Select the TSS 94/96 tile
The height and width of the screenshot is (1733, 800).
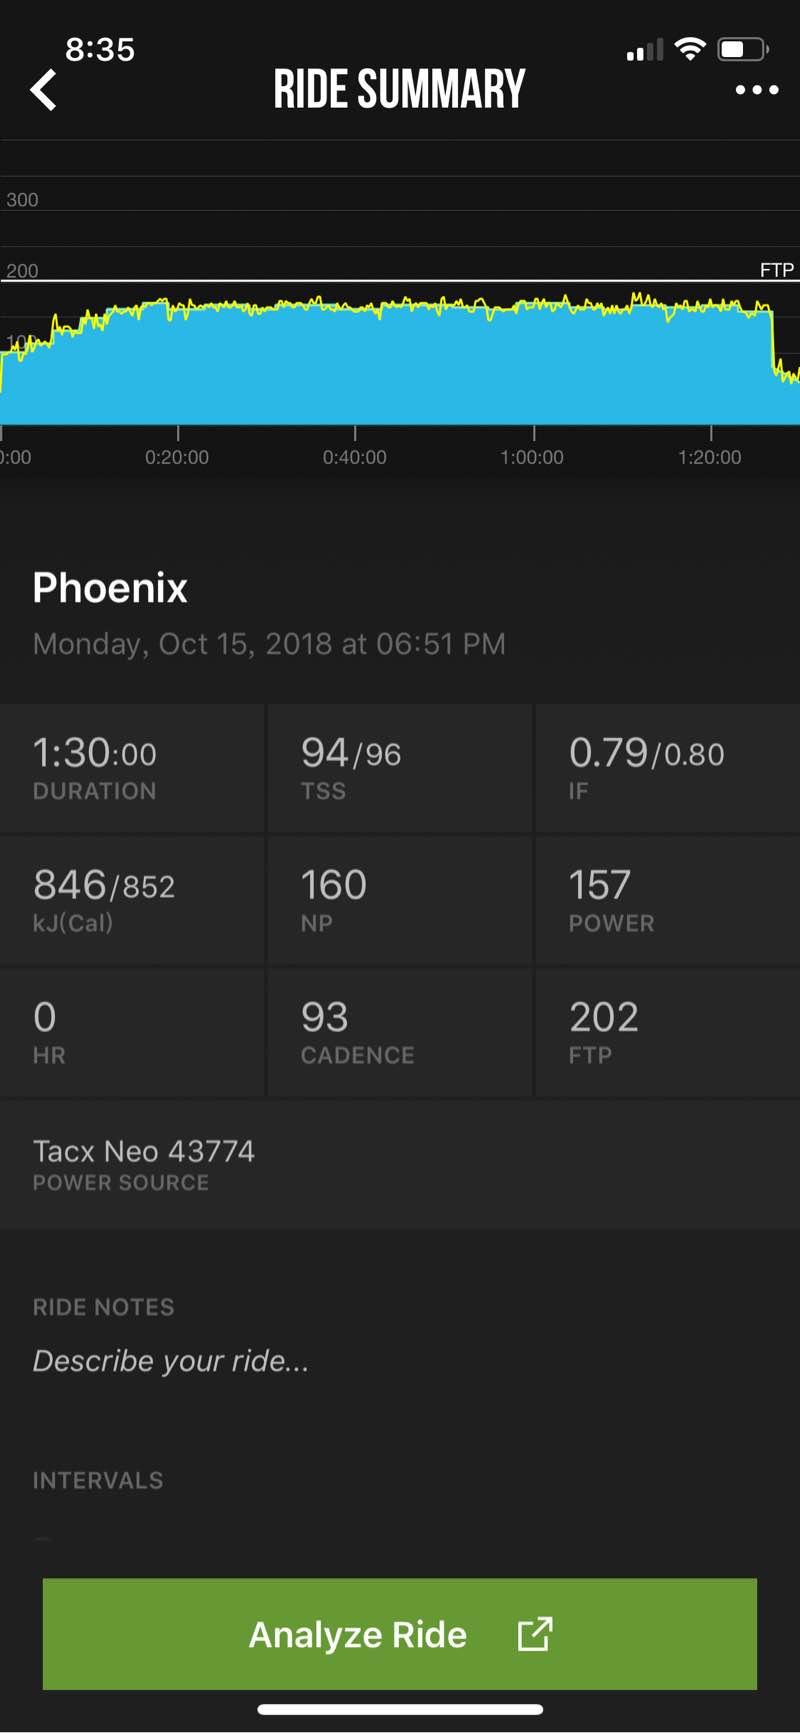[x=400, y=768]
